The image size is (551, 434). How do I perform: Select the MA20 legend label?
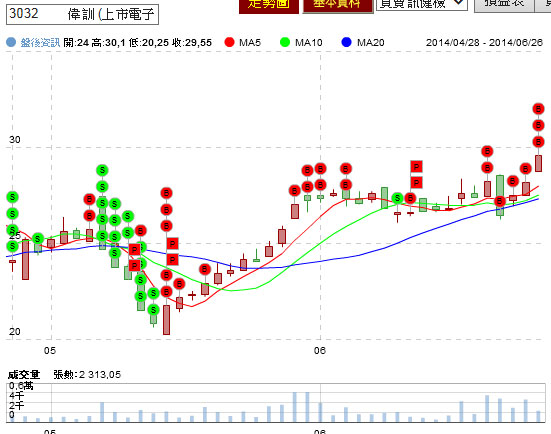[371, 43]
